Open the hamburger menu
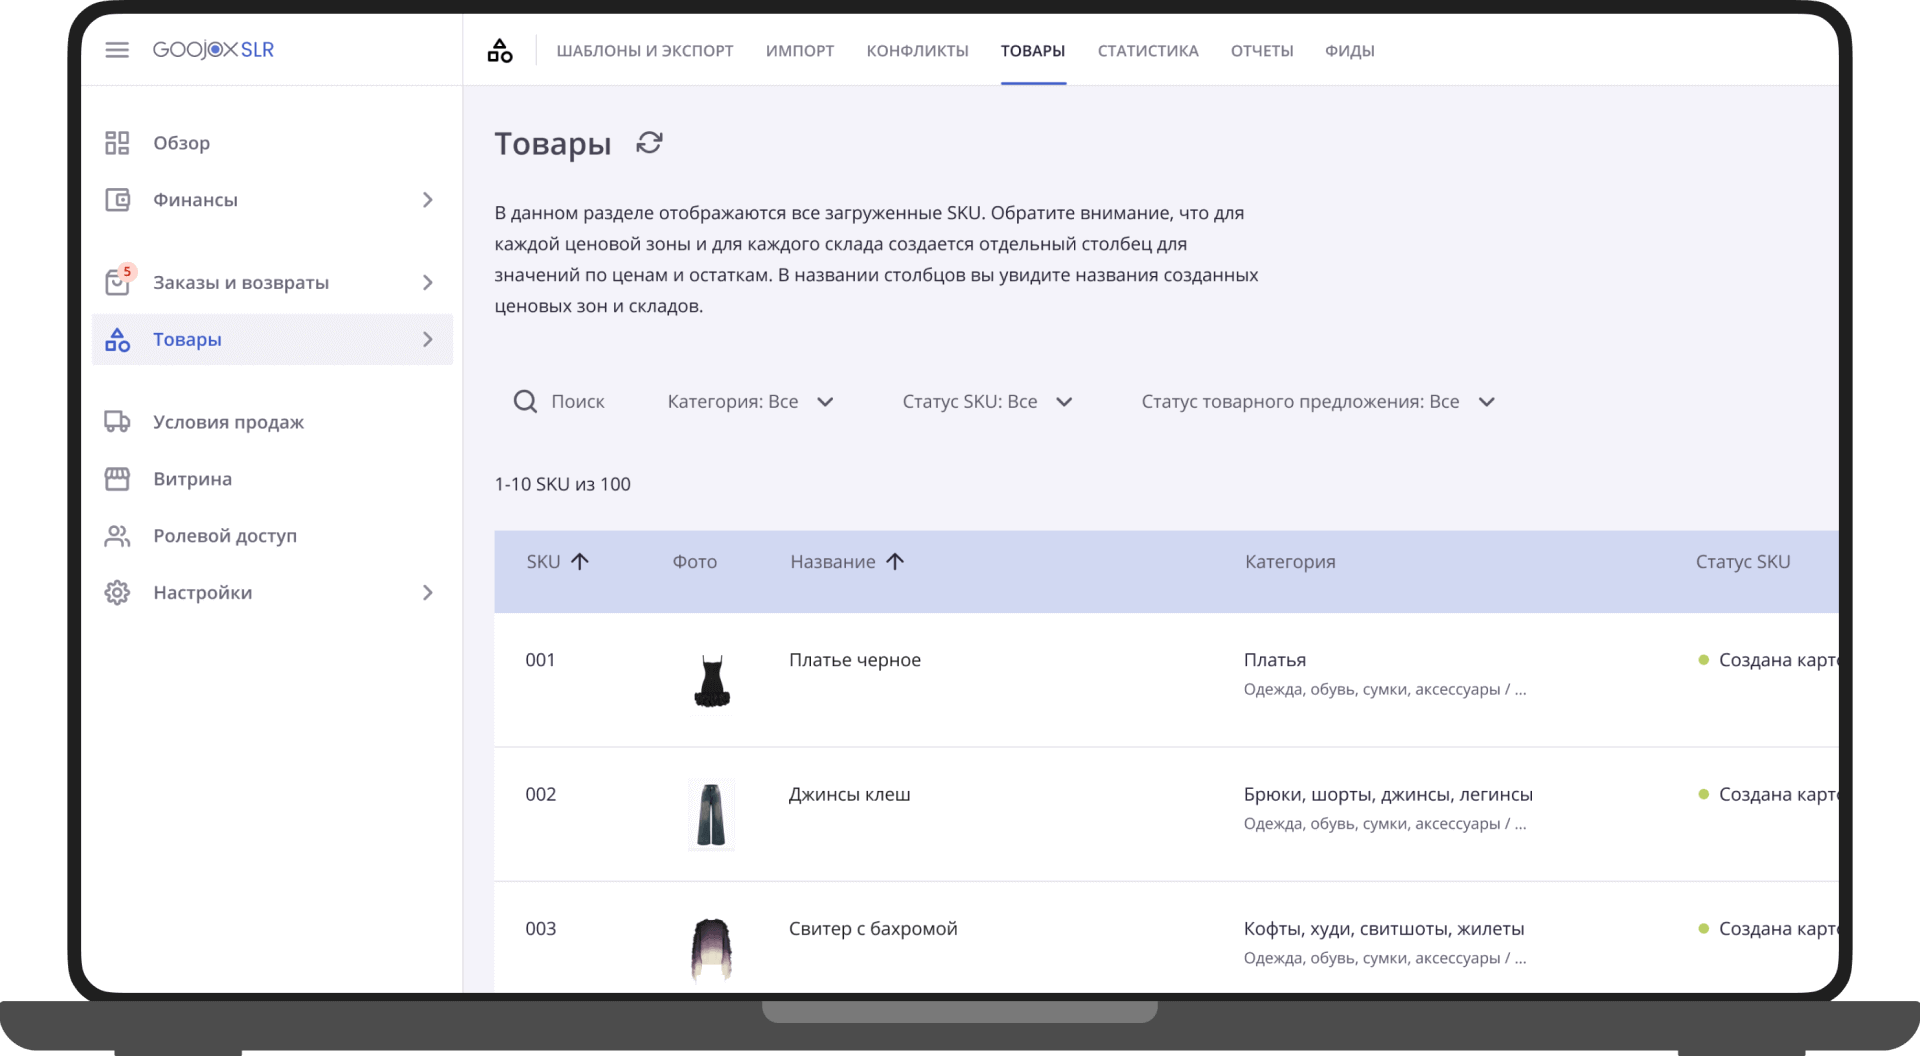This screenshot has width=1920, height=1056. 117,49
